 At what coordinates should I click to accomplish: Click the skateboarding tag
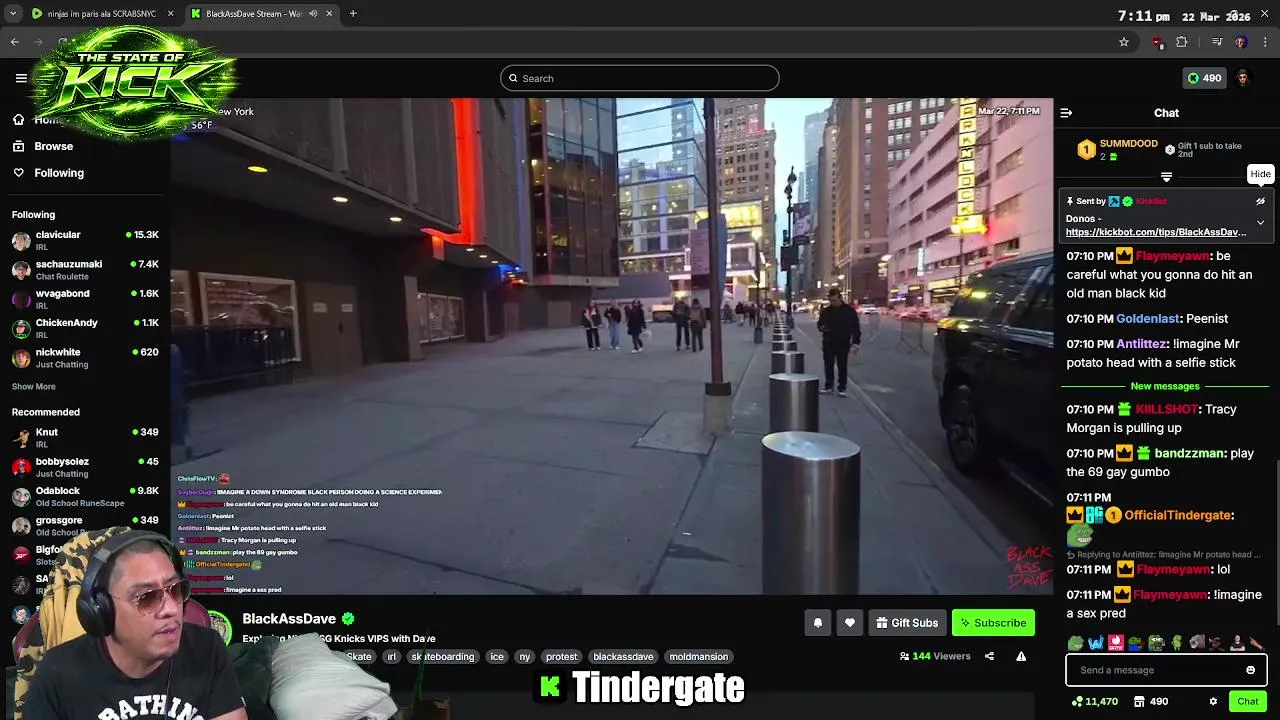click(x=443, y=657)
